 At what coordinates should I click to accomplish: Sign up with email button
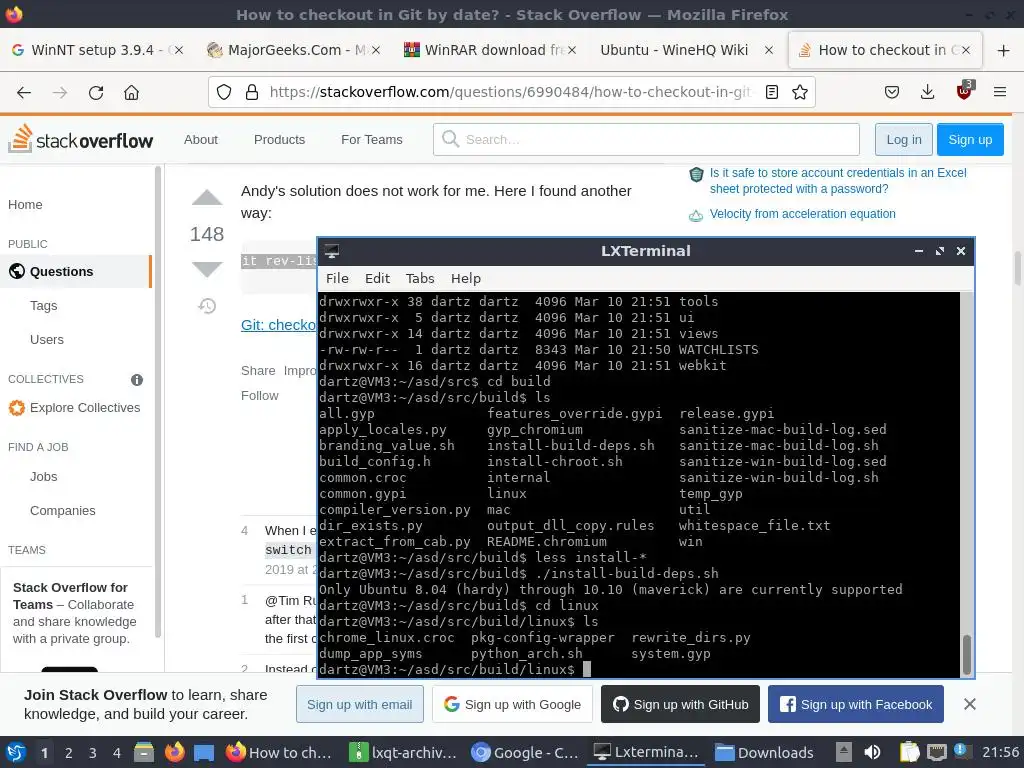[360, 704]
